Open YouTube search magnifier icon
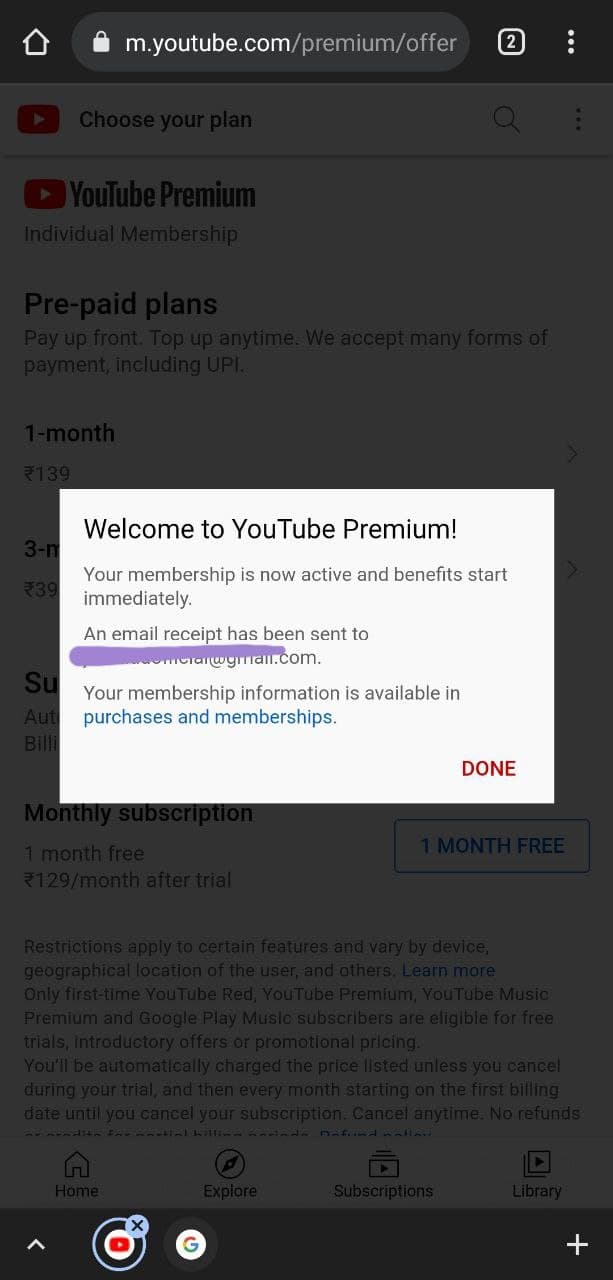 [x=507, y=120]
